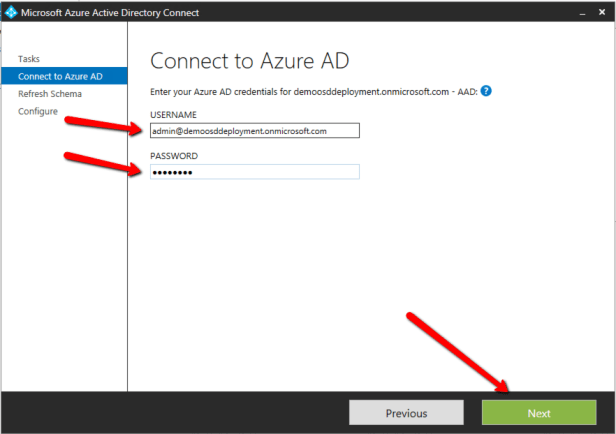Click the masked password dots

point(172,172)
